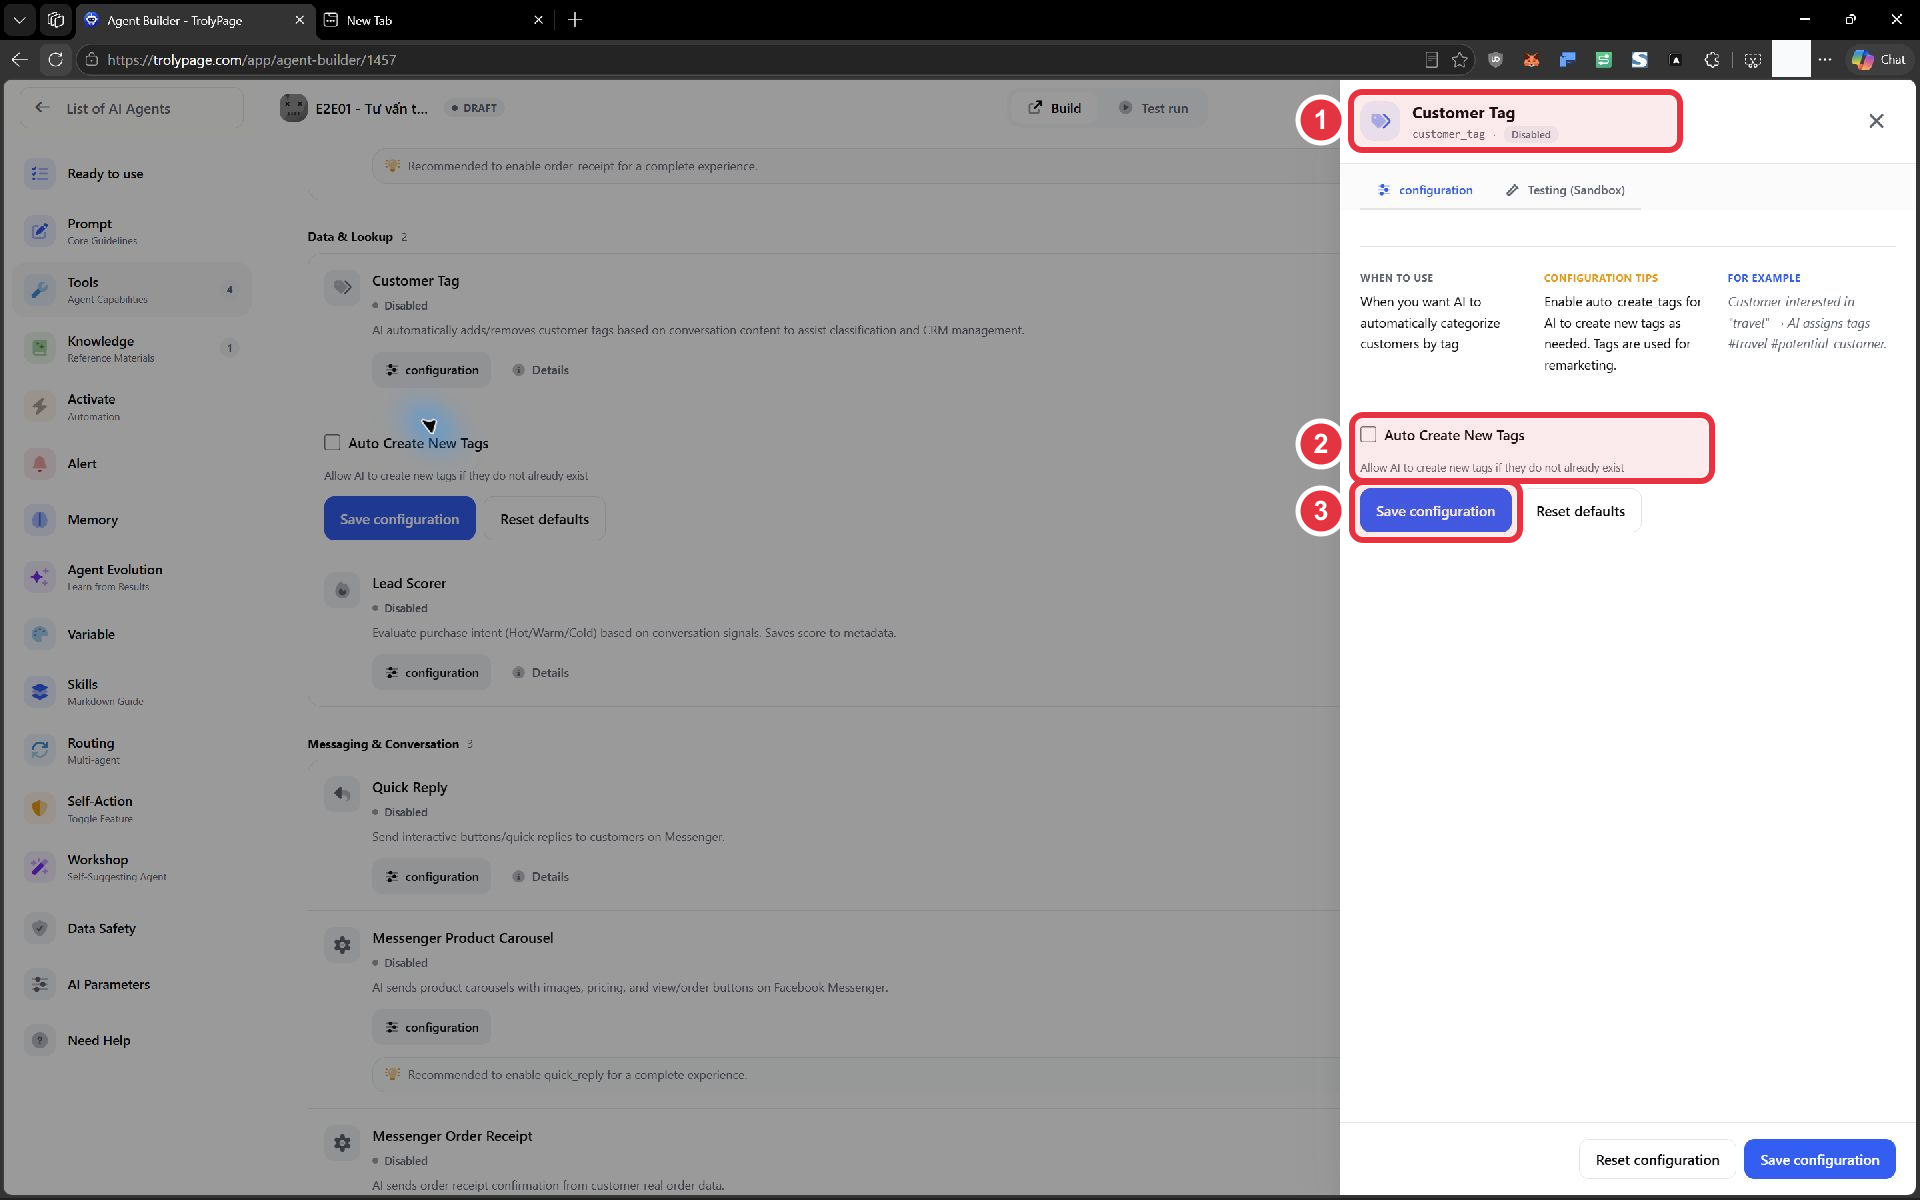Open Details for Lead Scorer
The width and height of the screenshot is (1920, 1200).
[540, 673]
